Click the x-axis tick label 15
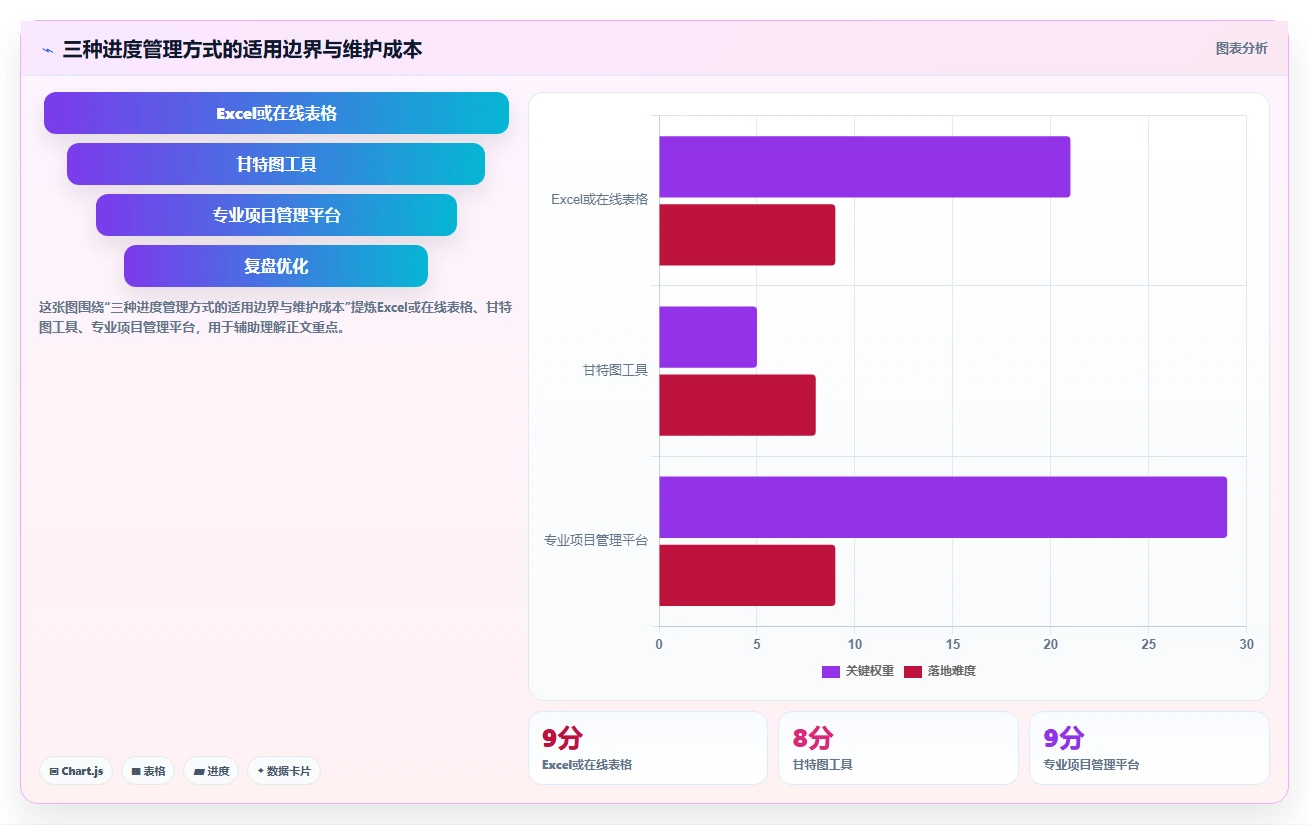The width and height of the screenshot is (1309, 825). click(x=952, y=644)
